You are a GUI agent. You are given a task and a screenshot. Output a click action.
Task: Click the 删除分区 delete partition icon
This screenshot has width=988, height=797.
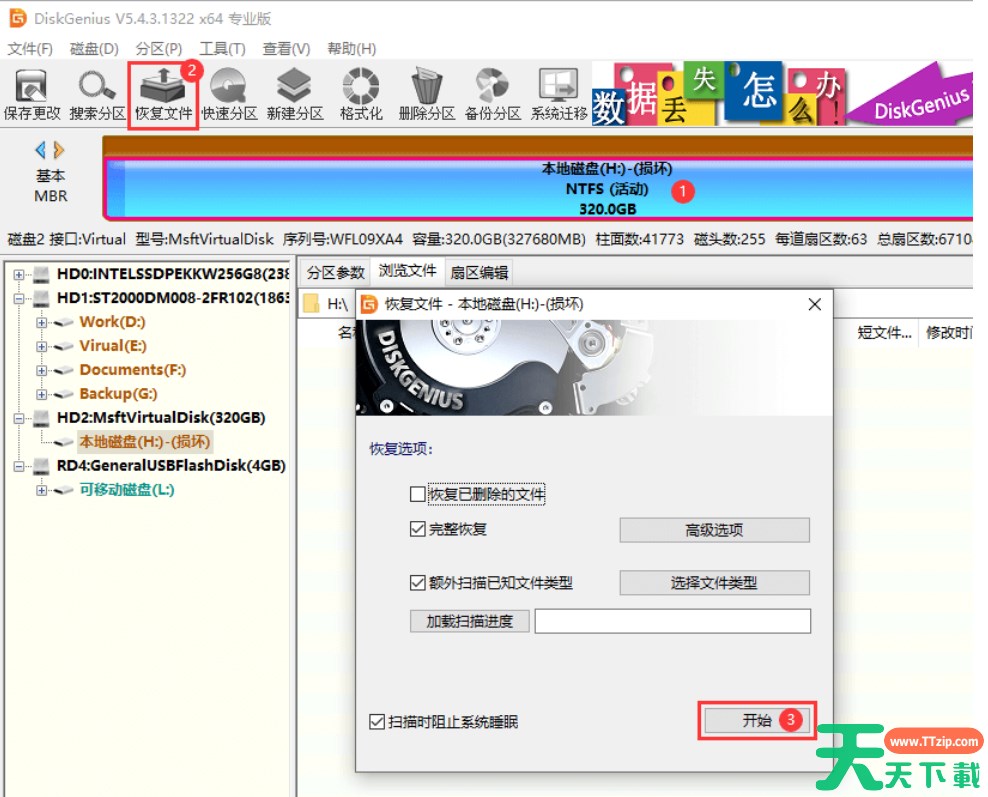tap(427, 95)
